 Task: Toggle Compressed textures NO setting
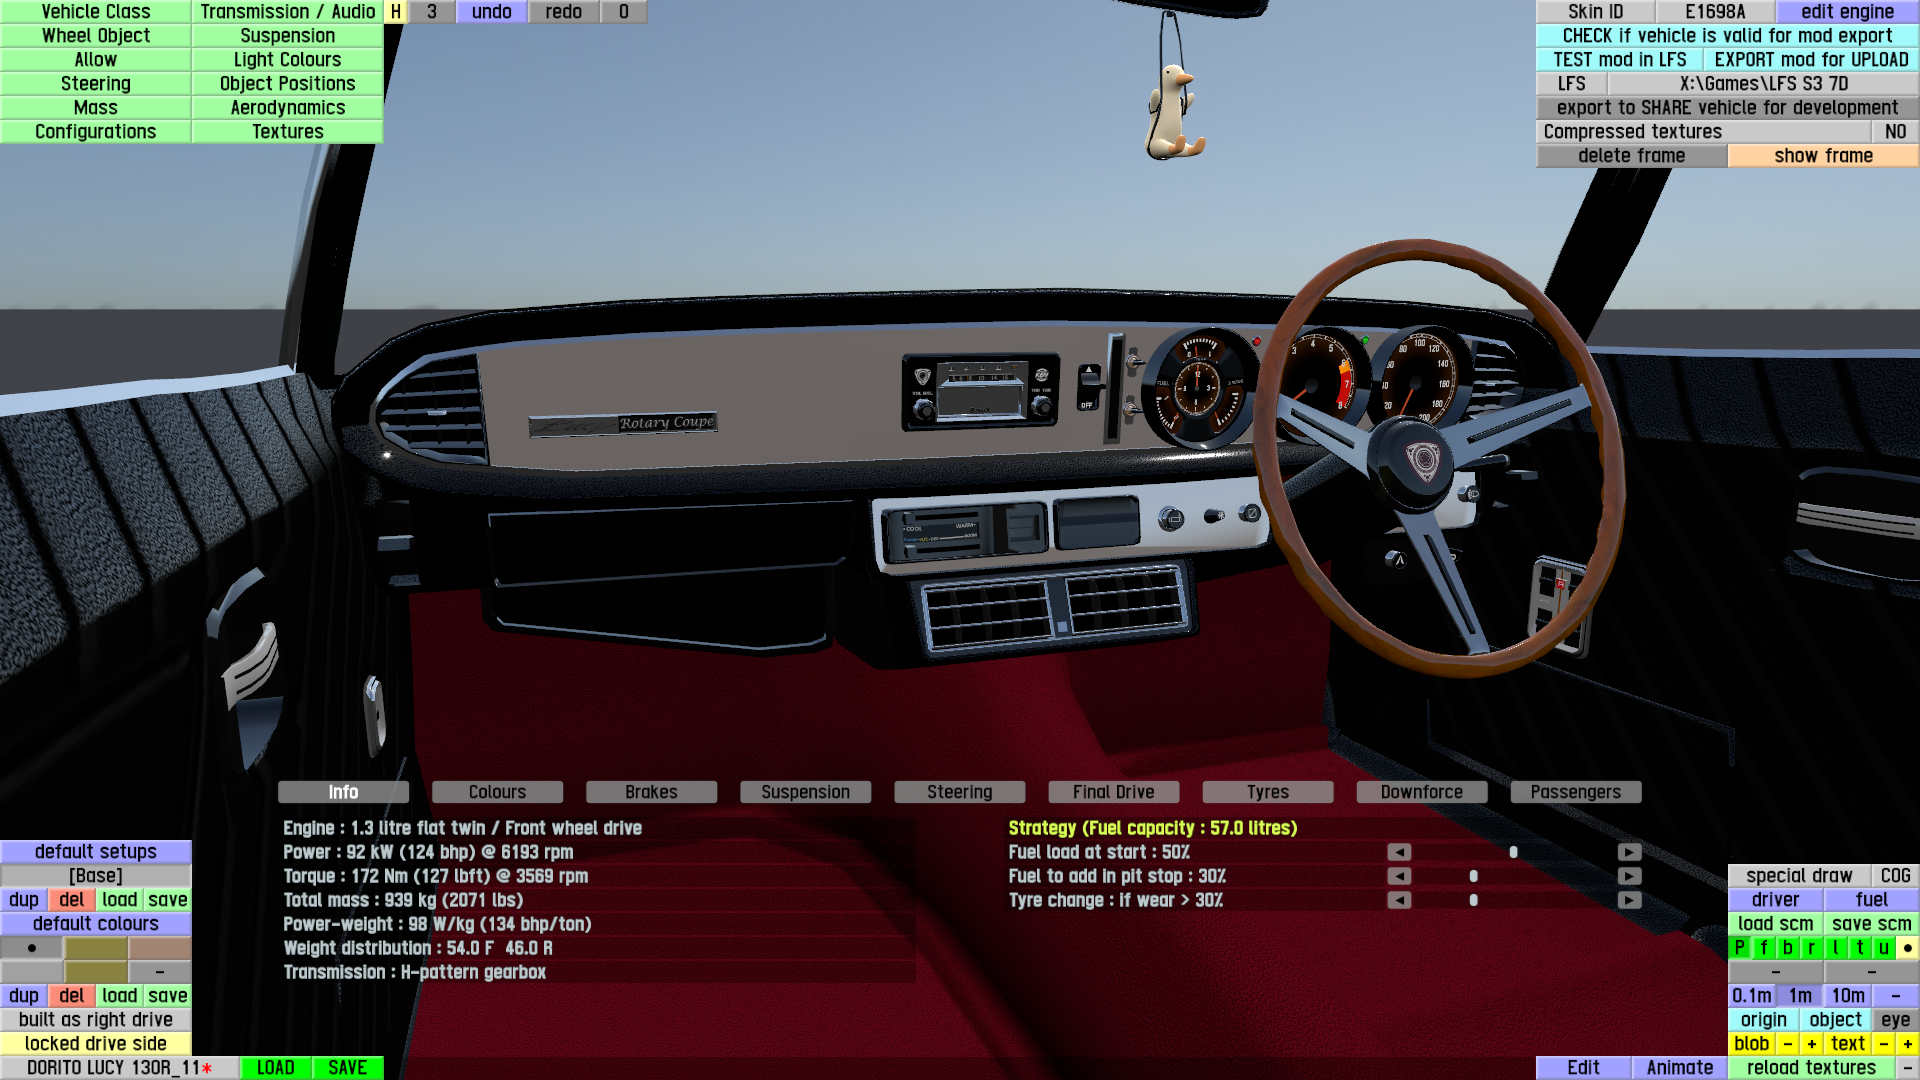point(1894,132)
